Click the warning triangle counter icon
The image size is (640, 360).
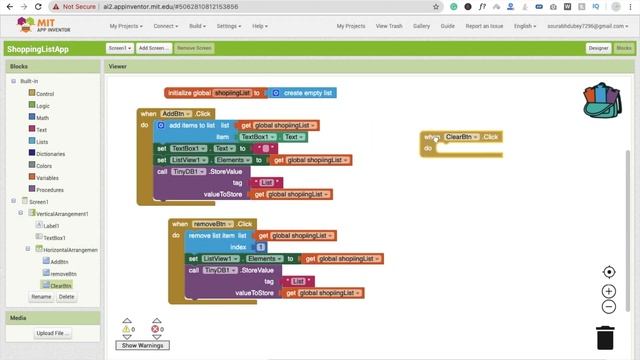click(126, 329)
